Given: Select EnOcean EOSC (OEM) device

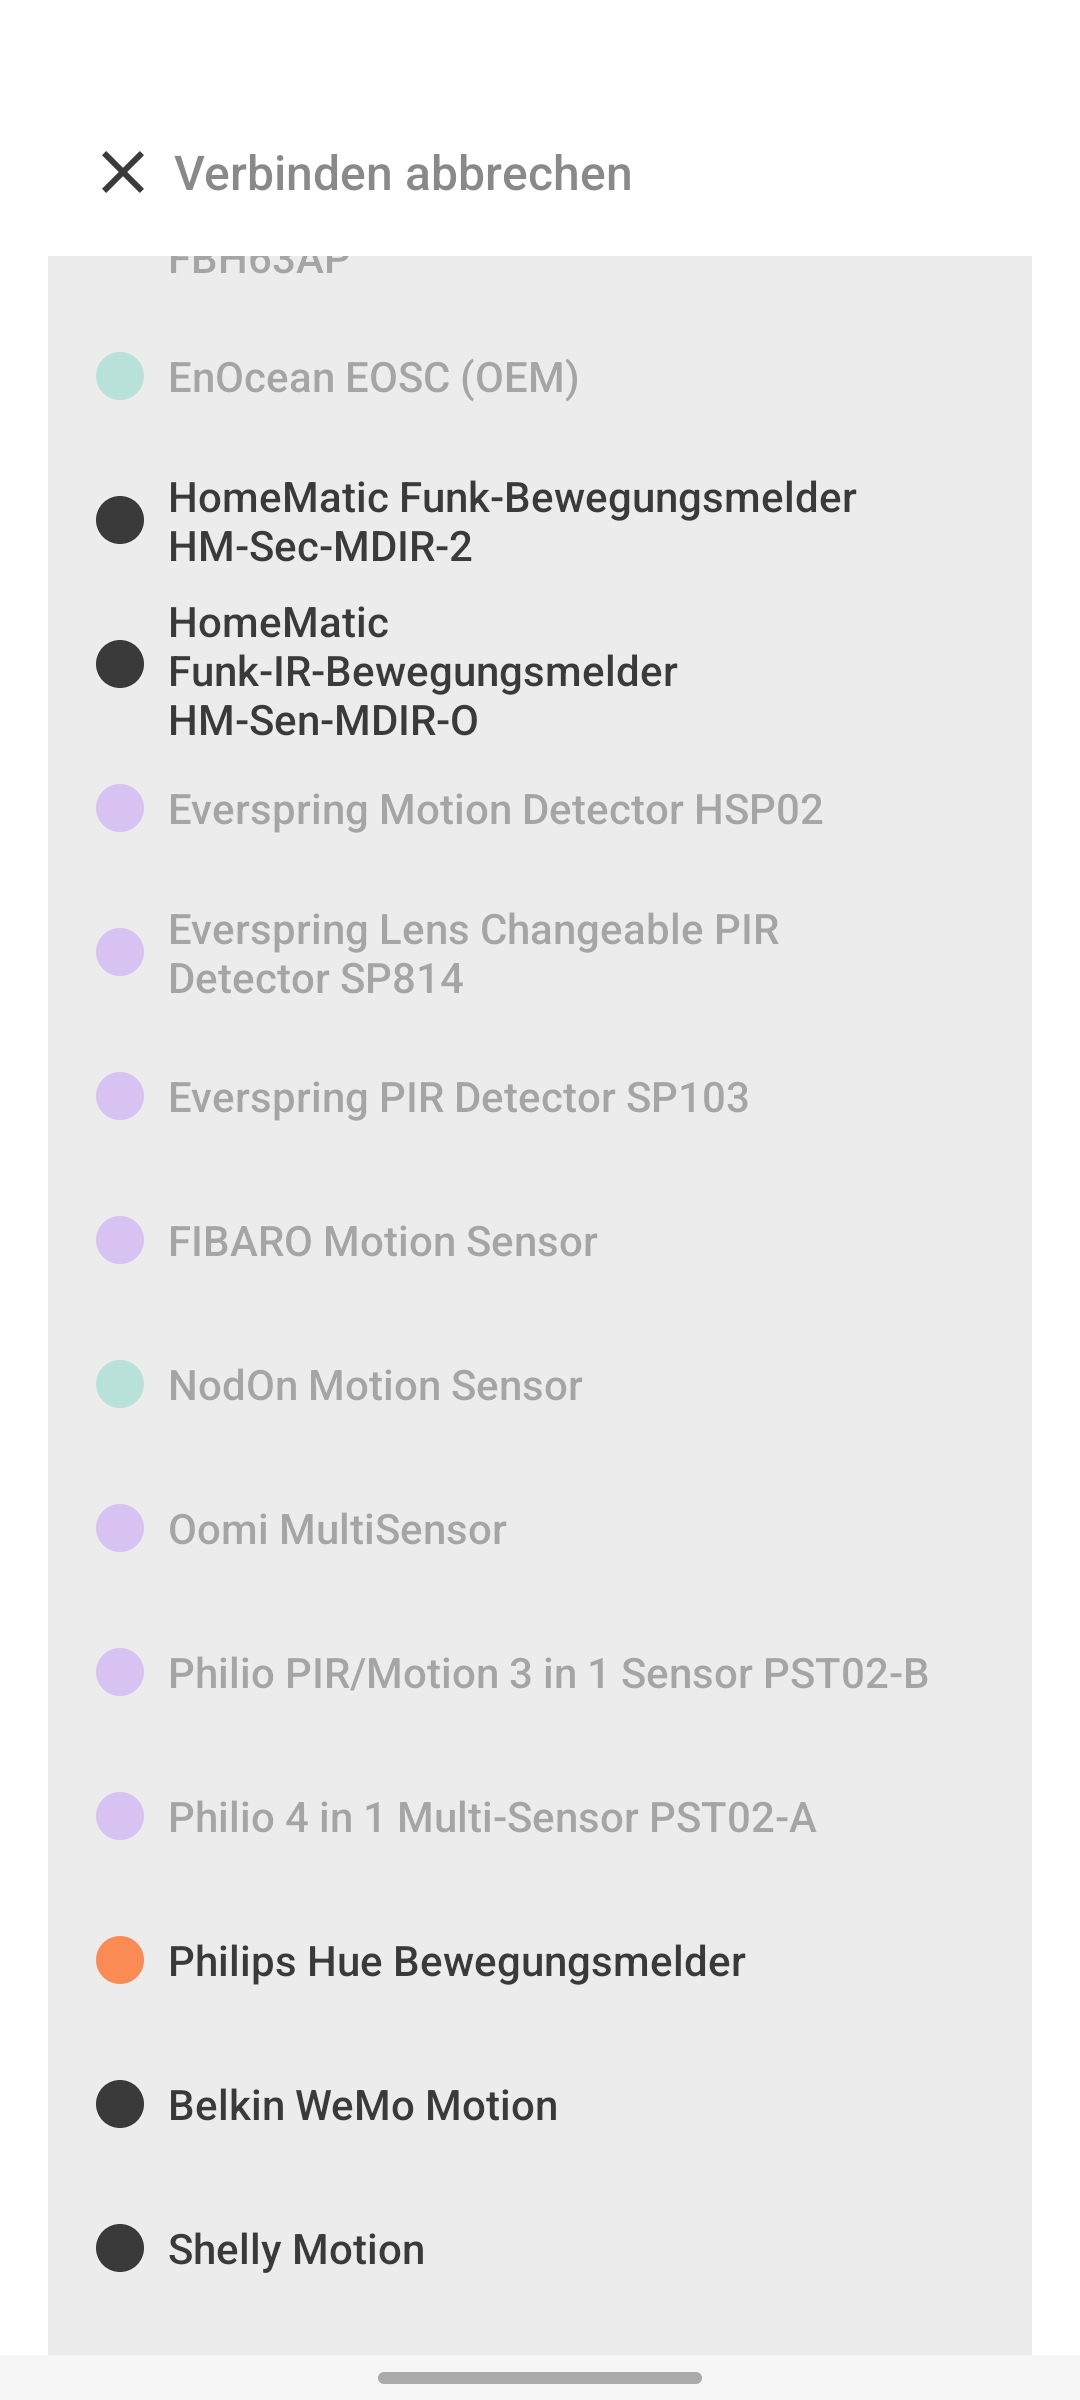Looking at the screenshot, I should (373, 377).
